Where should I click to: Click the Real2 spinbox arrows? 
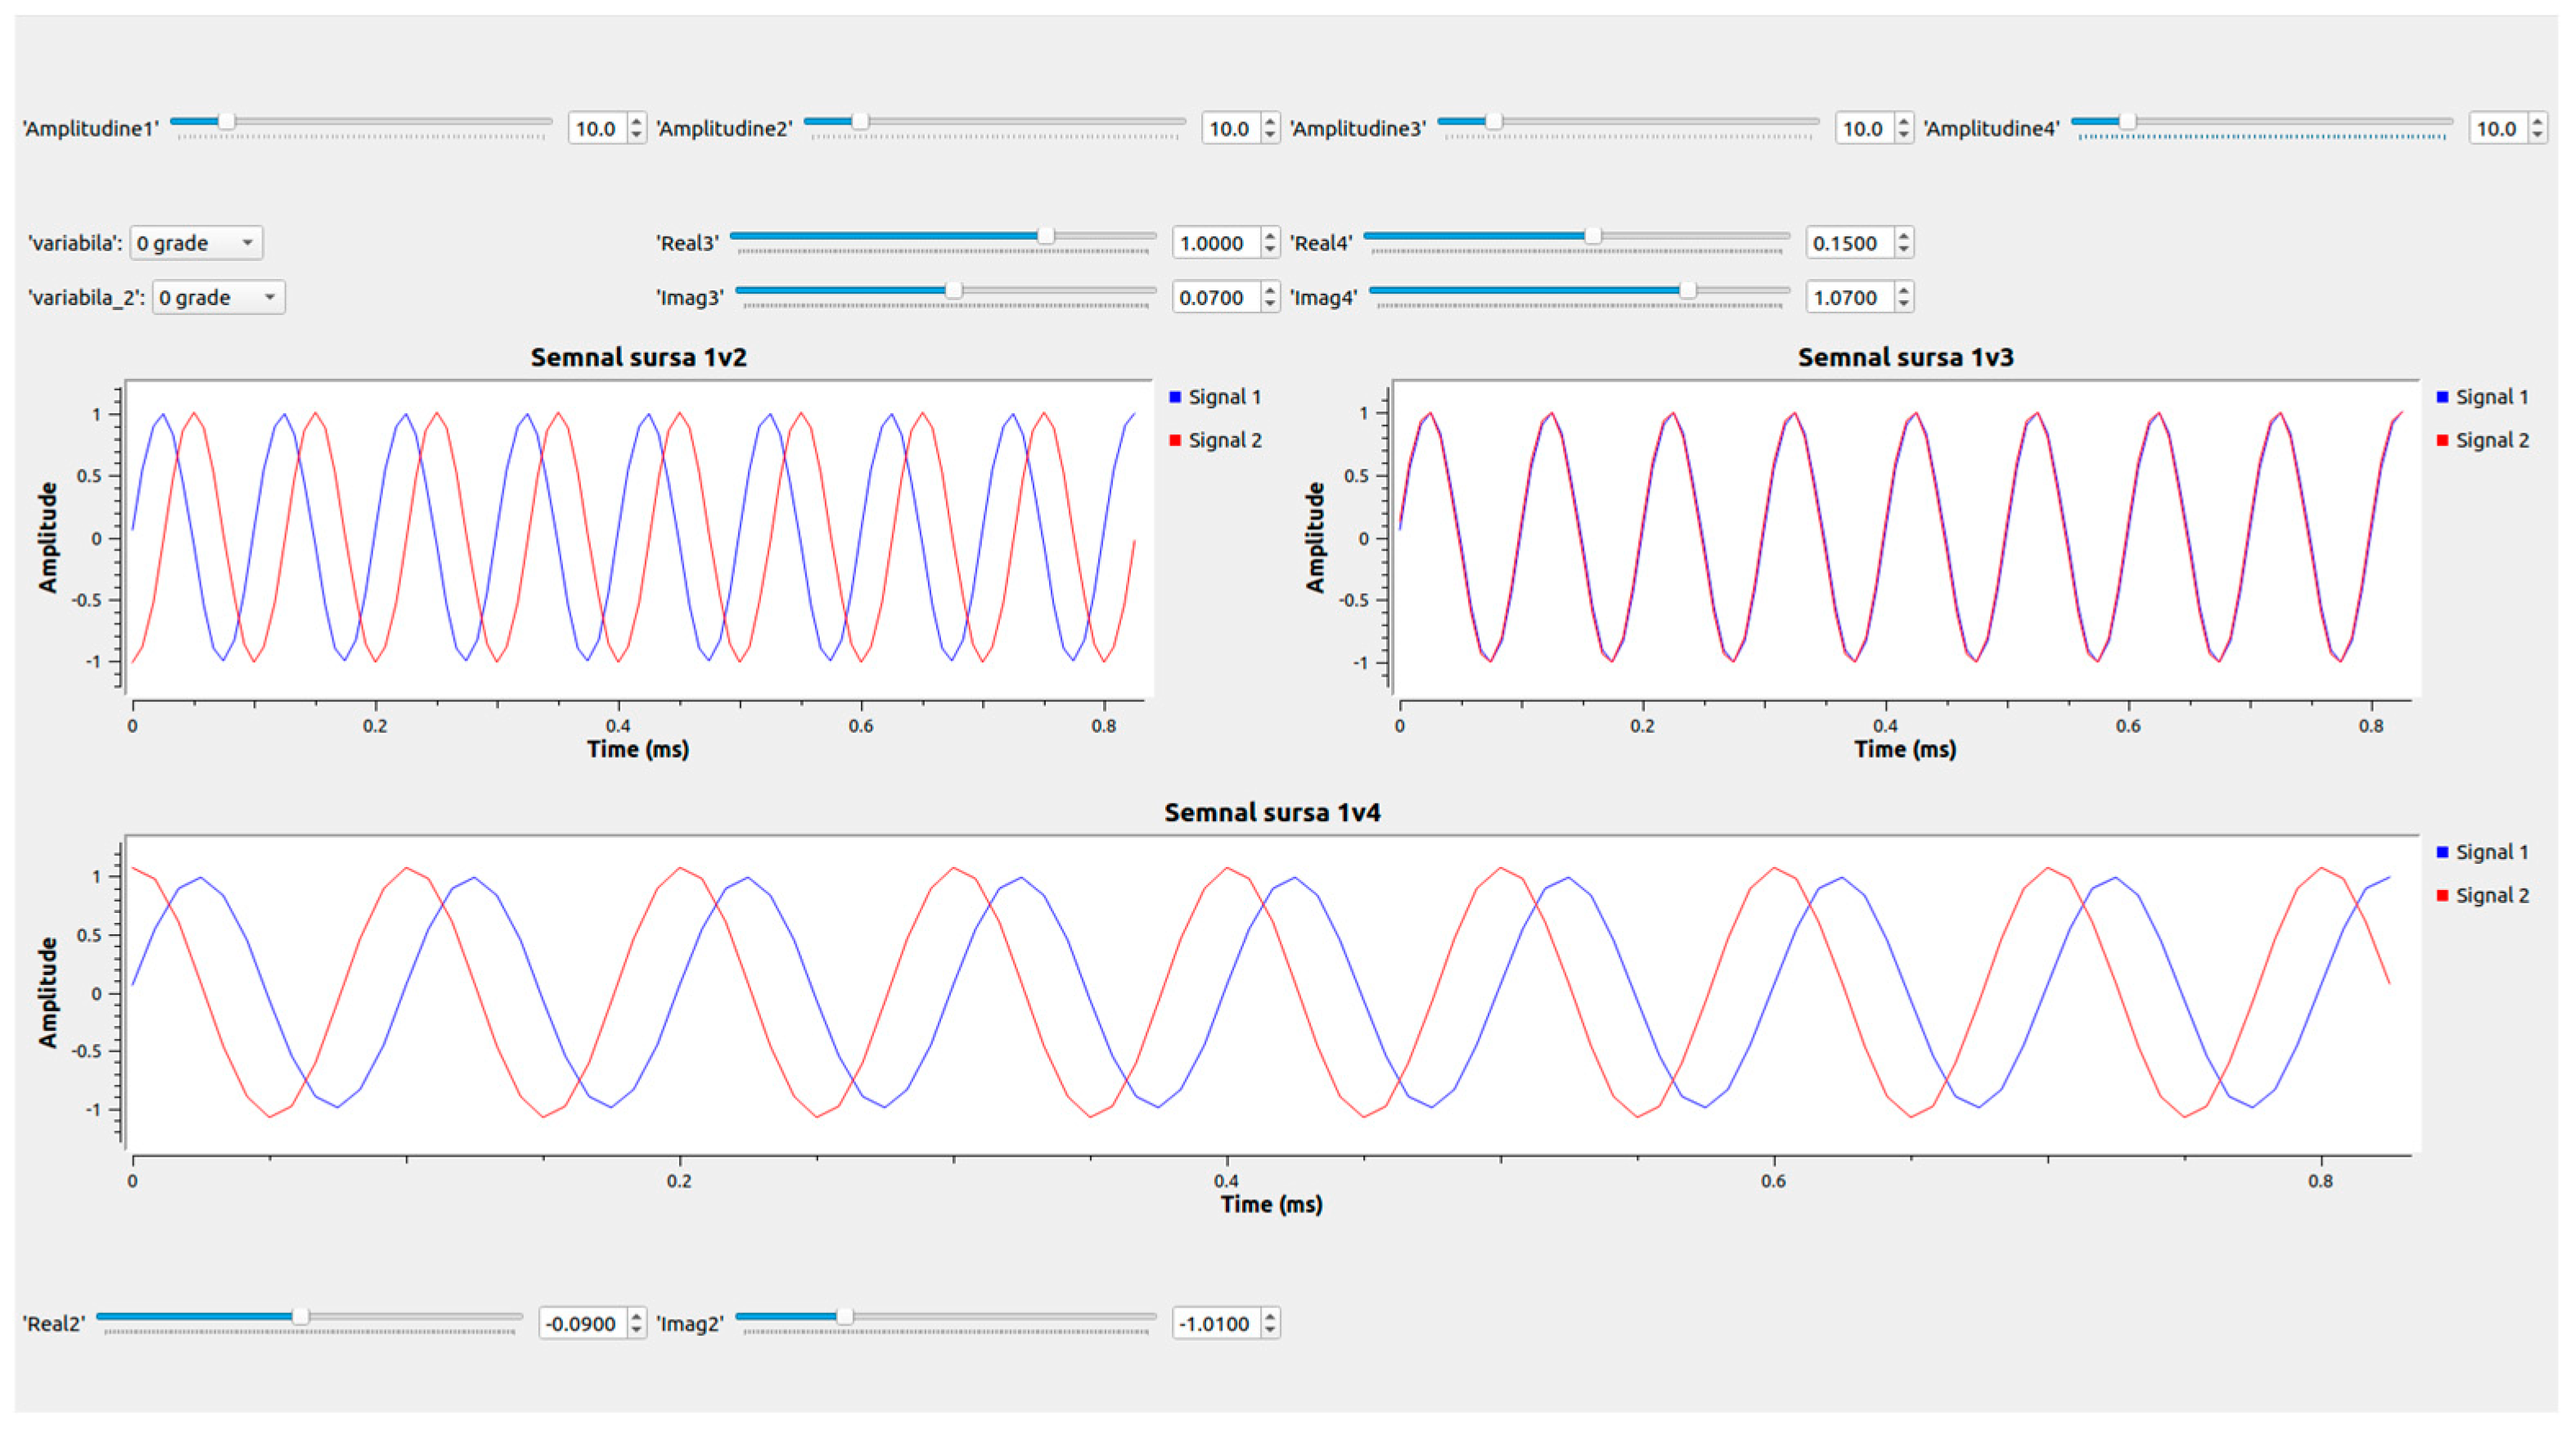pos(636,1323)
